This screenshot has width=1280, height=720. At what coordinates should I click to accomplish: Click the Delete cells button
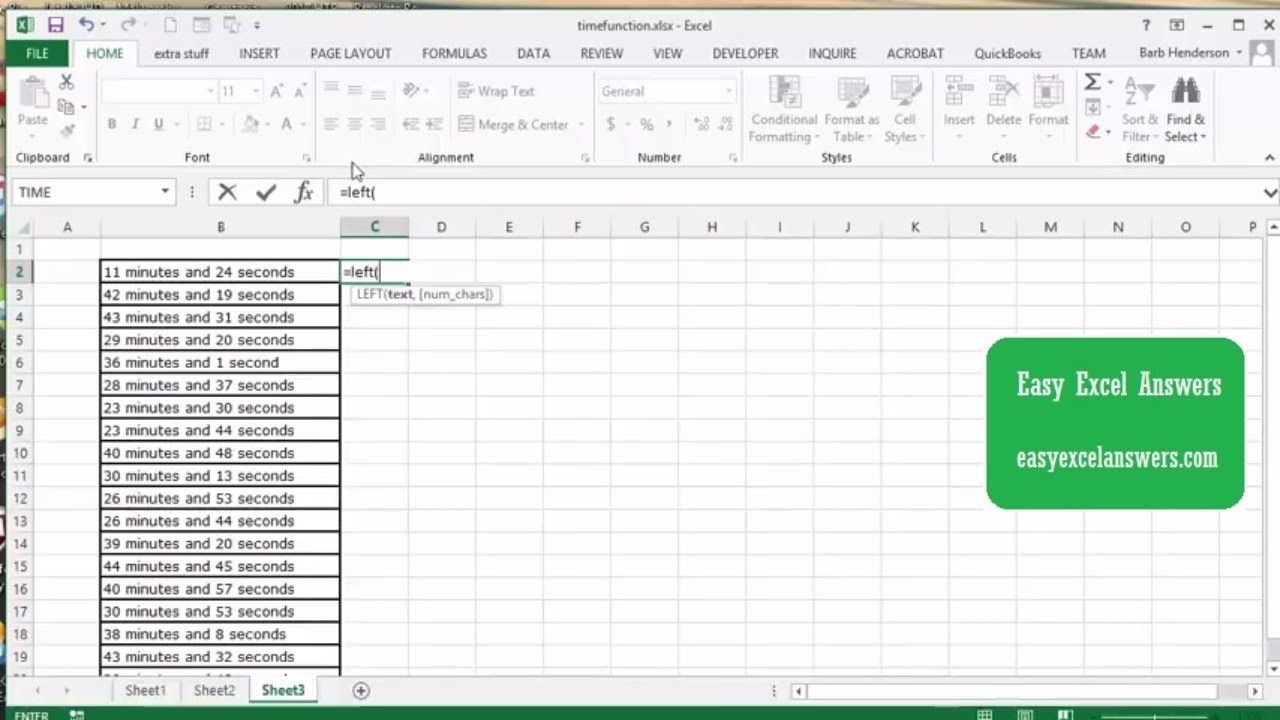(1003, 108)
